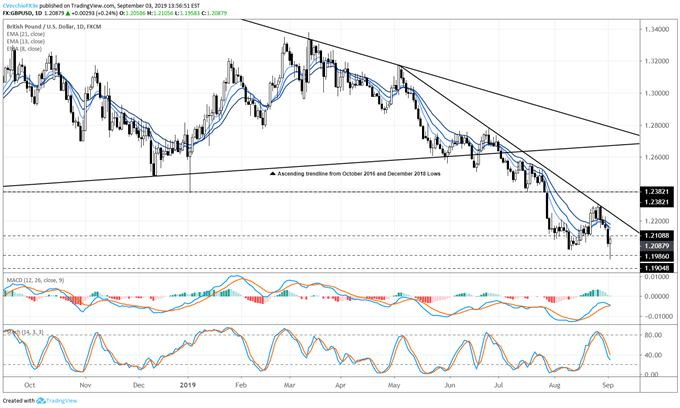The image size is (680, 408).
Task: Click the ascending trendline annotation text
Action: [x=359, y=173]
